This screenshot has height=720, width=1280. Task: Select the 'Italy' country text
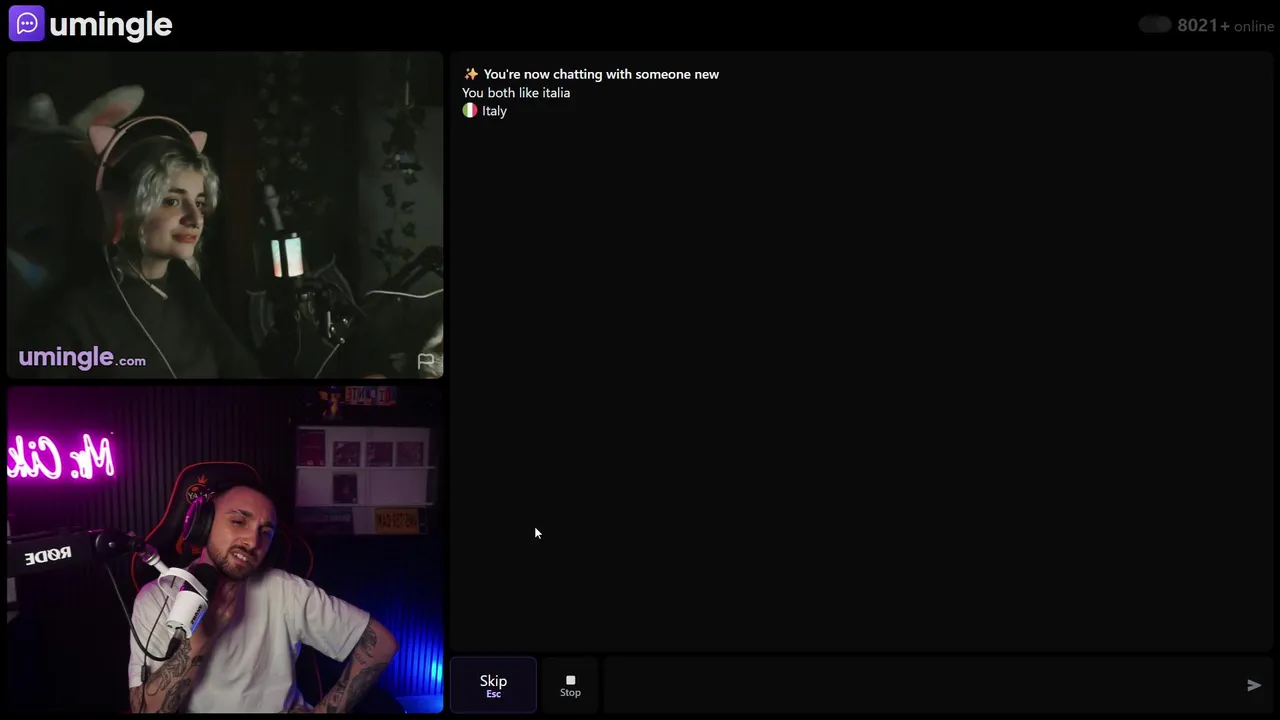click(494, 111)
